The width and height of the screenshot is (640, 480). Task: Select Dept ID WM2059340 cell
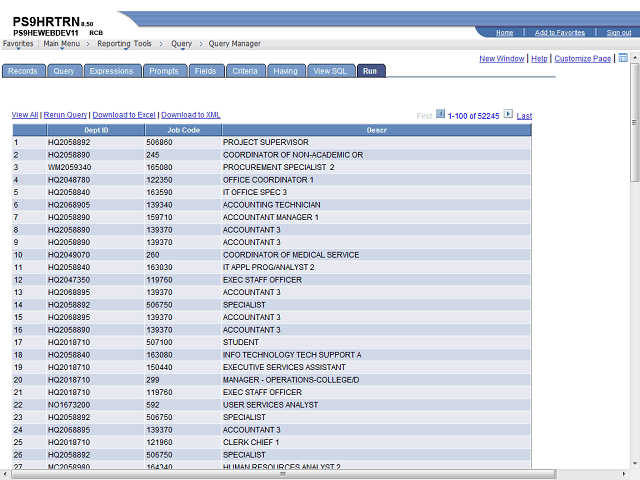point(96,167)
